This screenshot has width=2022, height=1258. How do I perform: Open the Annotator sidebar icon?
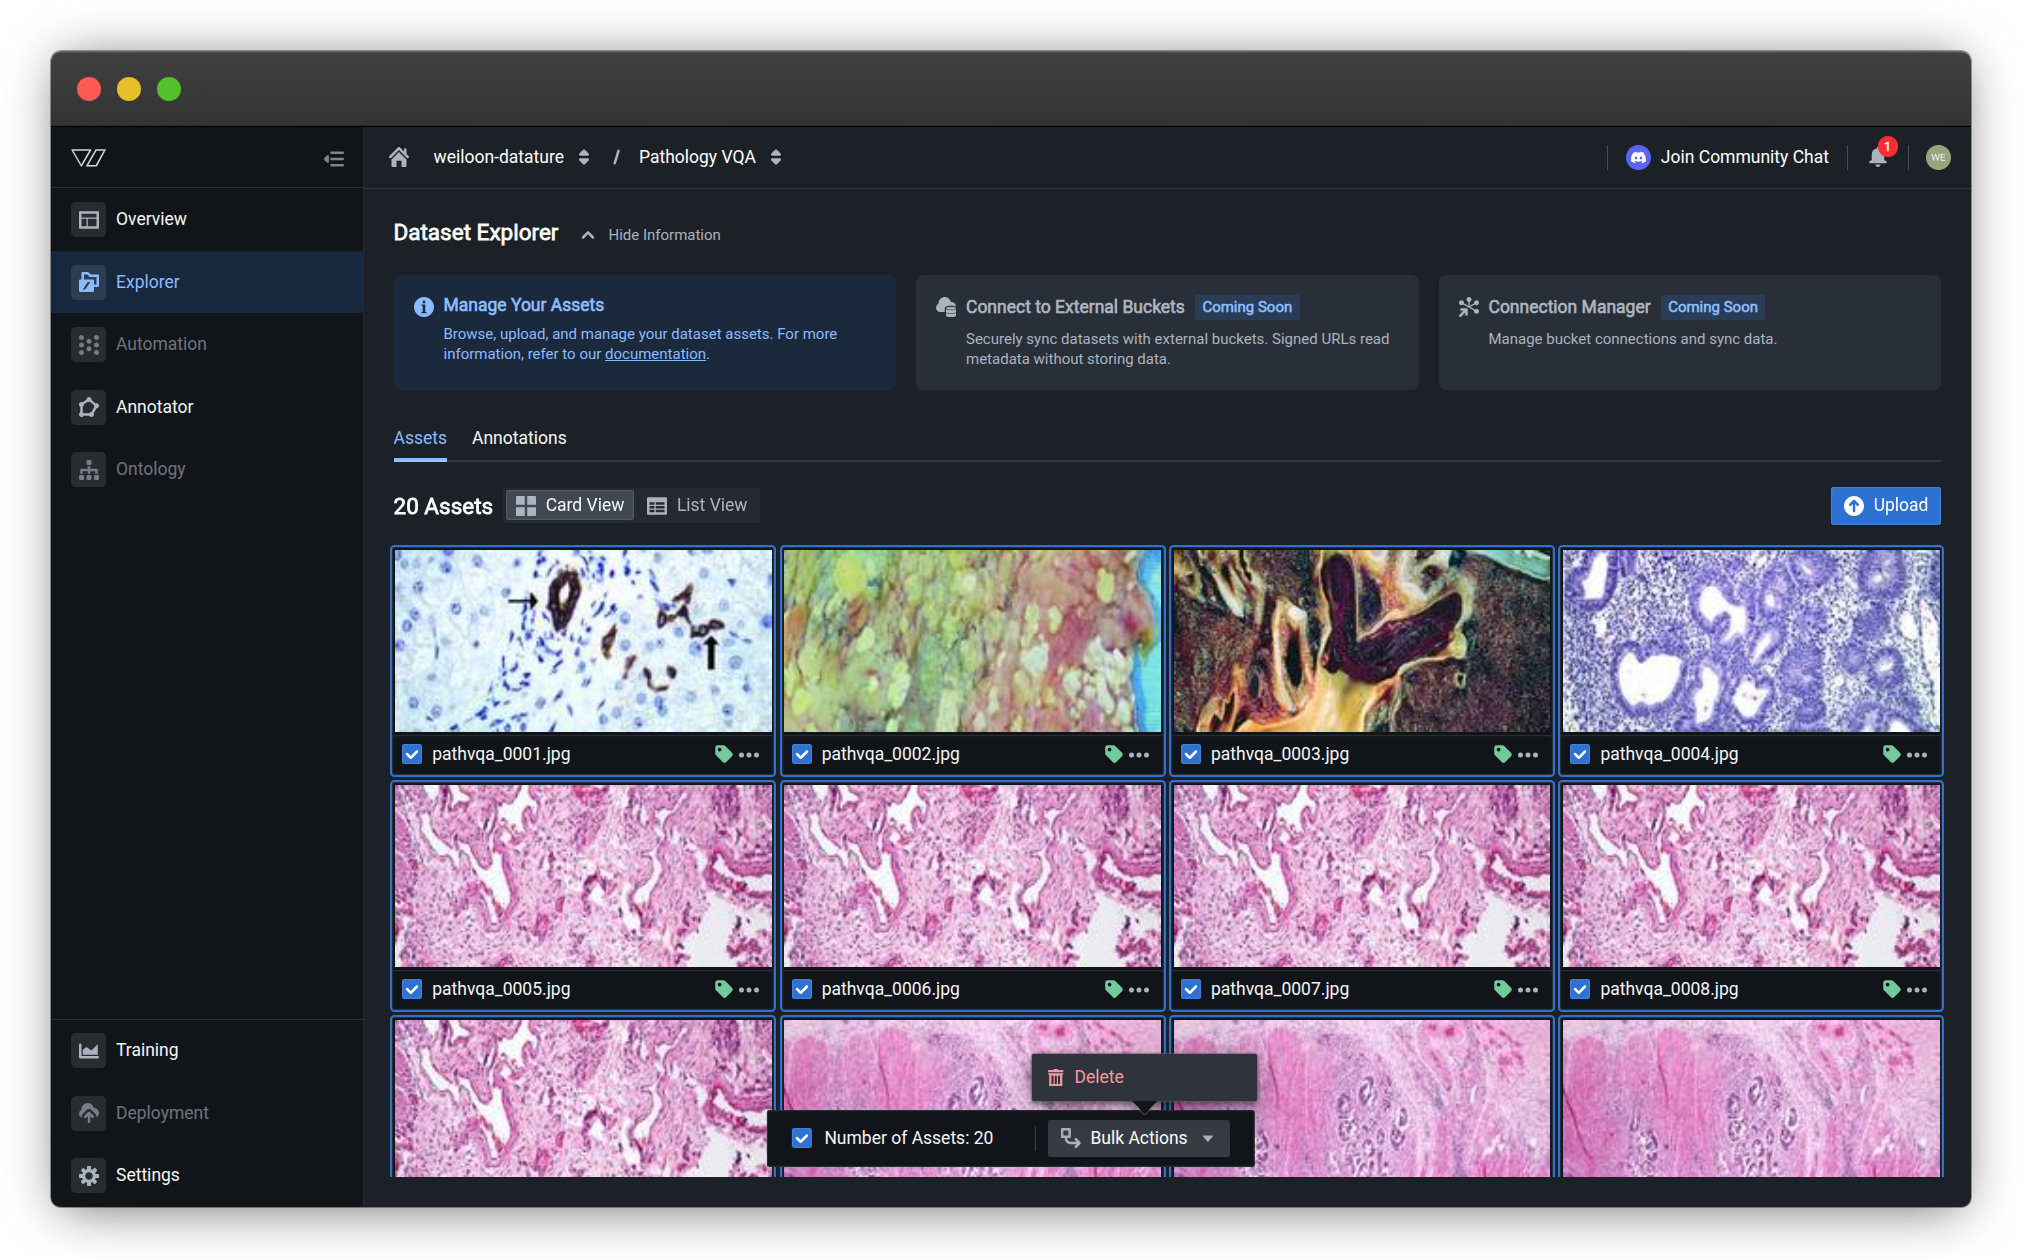pyautogui.click(x=89, y=407)
